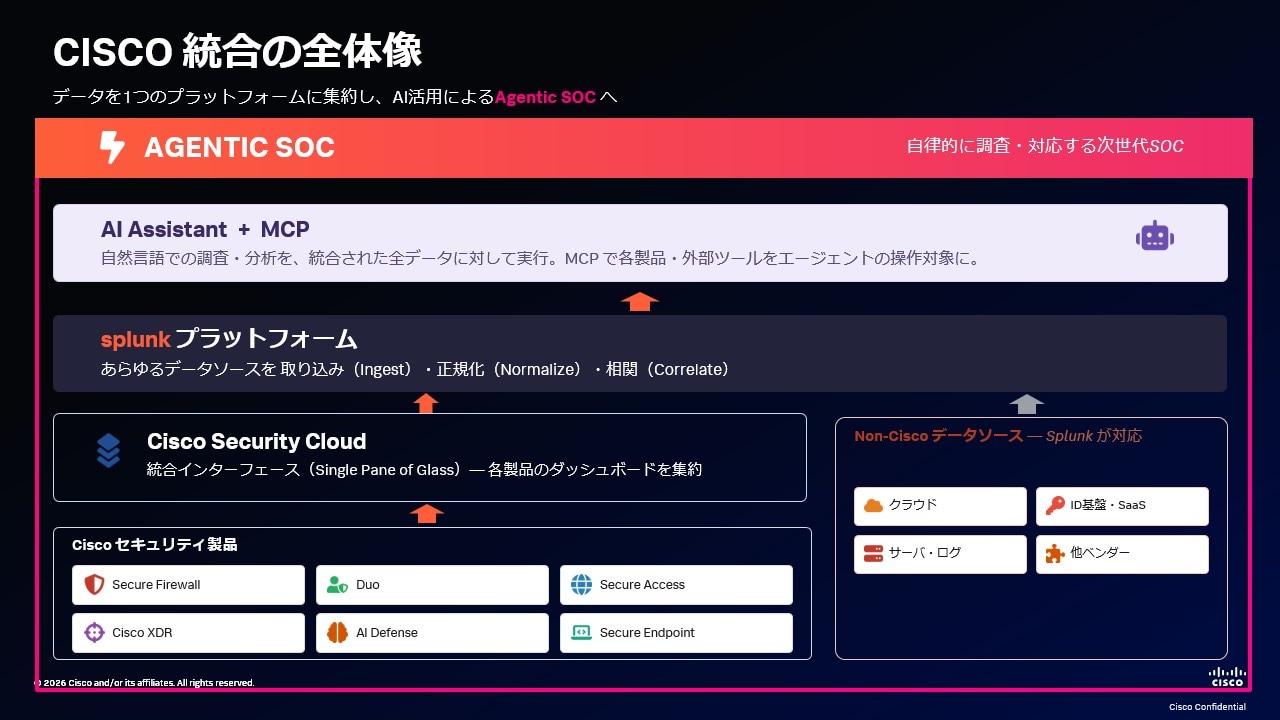Click the lightning bolt icon beside AGENTIC SOC
Viewport: 1280px width, 720px height.
point(112,147)
